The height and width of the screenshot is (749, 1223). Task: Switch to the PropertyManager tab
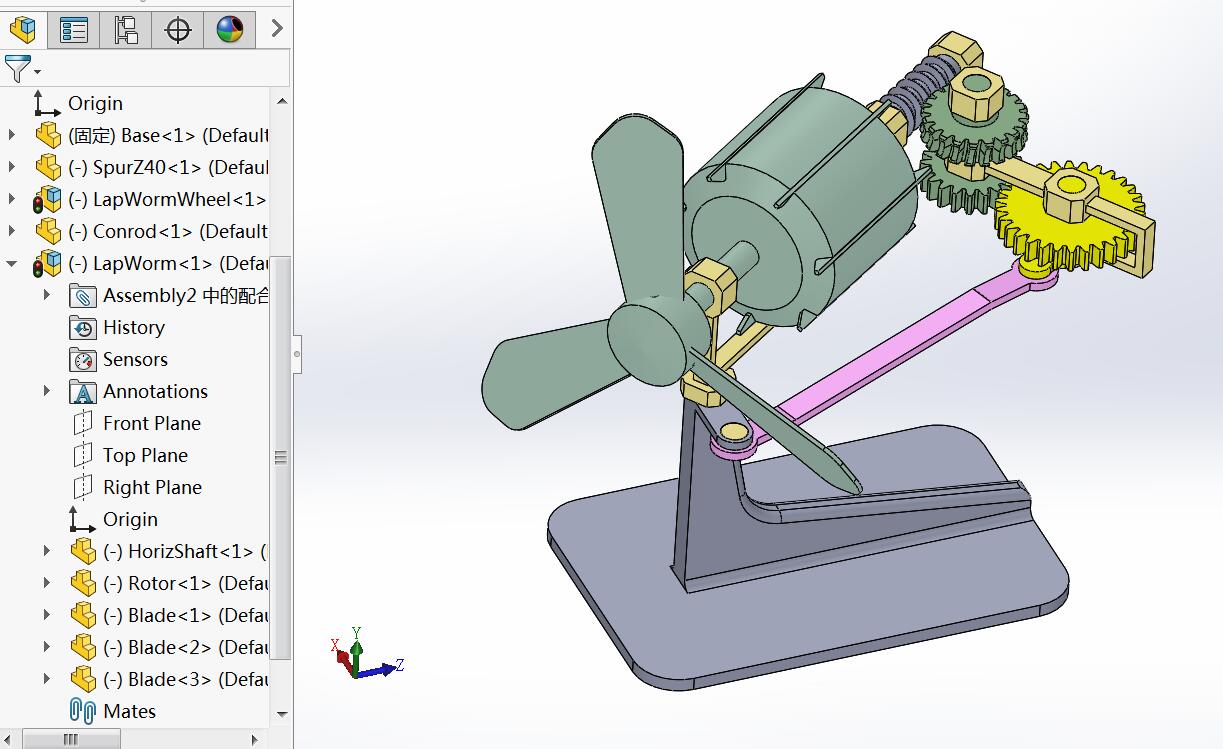pyautogui.click(x=74, y=30)
